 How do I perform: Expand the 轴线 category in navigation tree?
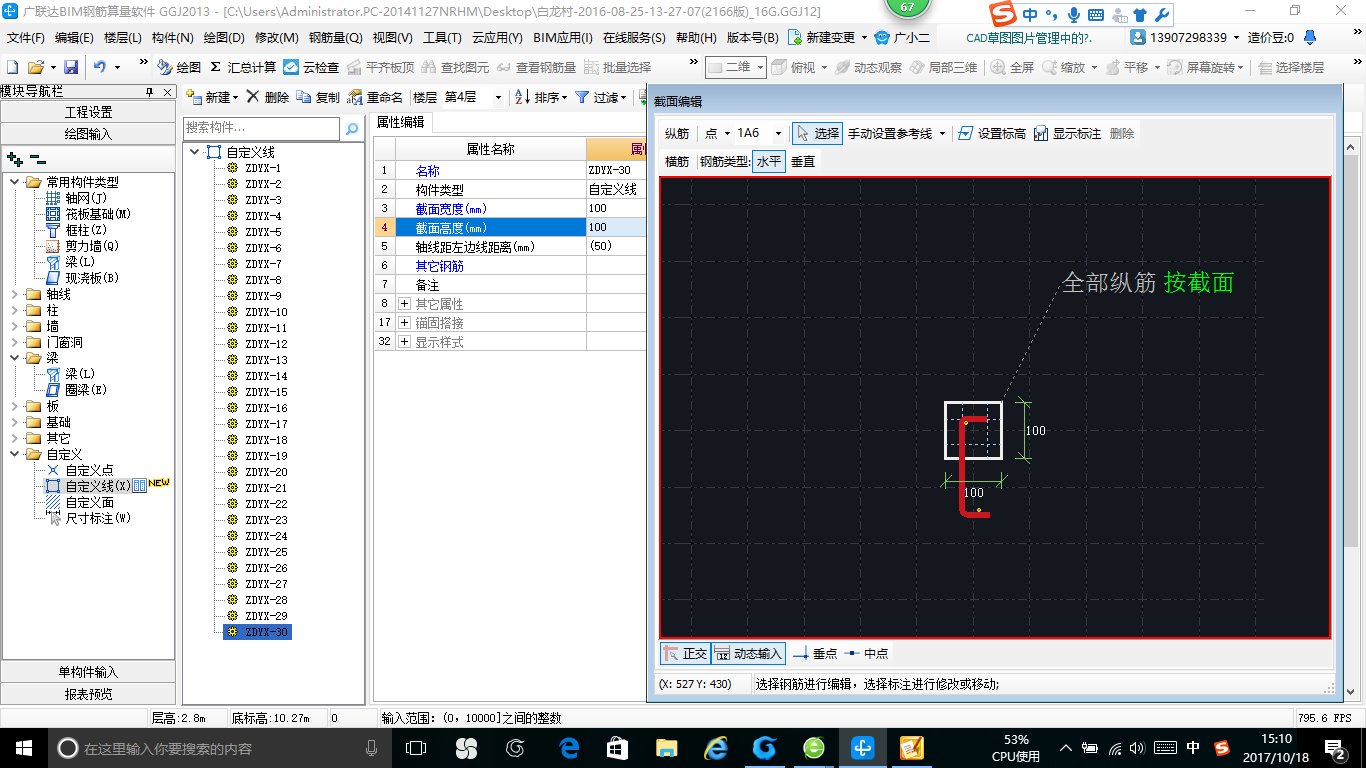pyautogui.click(x=14, y=294)
